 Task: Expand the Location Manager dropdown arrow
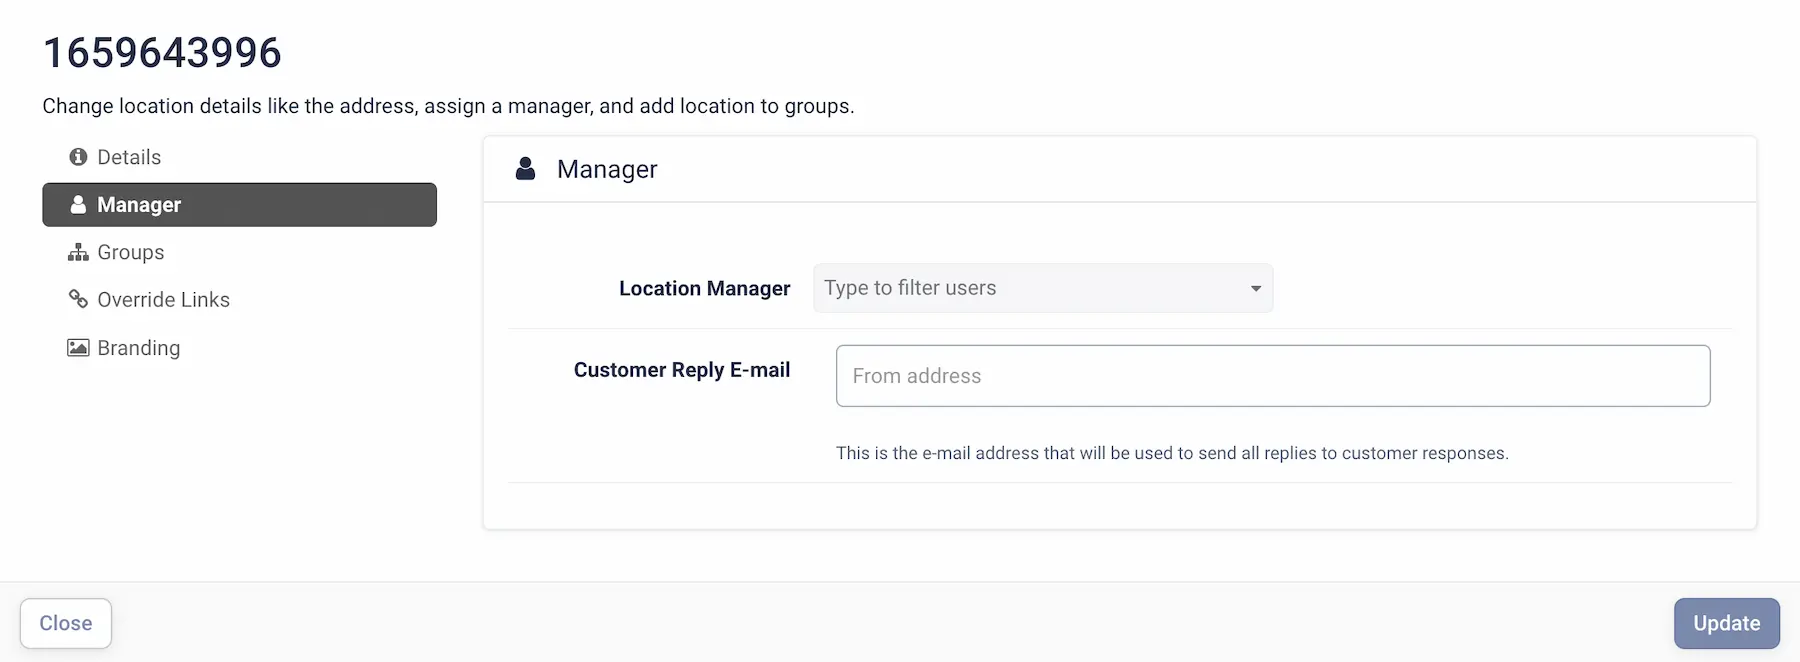point(1255,288)
